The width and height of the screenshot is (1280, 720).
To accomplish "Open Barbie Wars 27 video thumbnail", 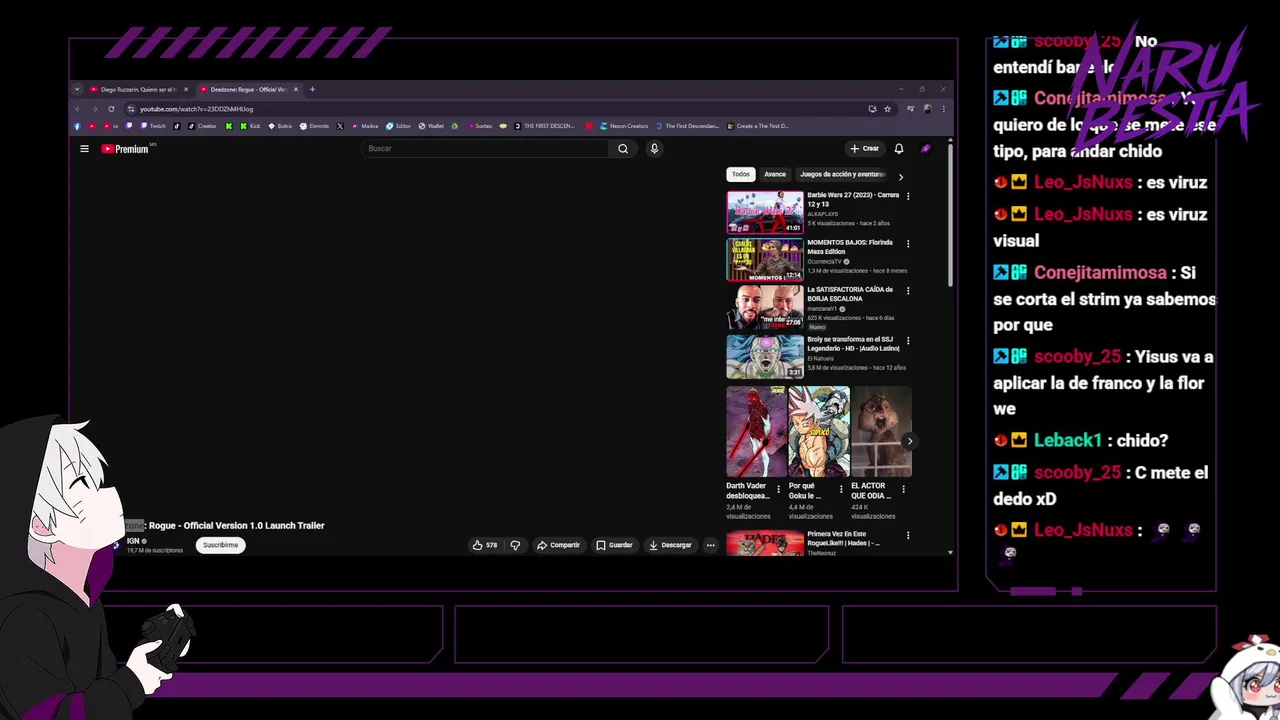I will [765, 212].
